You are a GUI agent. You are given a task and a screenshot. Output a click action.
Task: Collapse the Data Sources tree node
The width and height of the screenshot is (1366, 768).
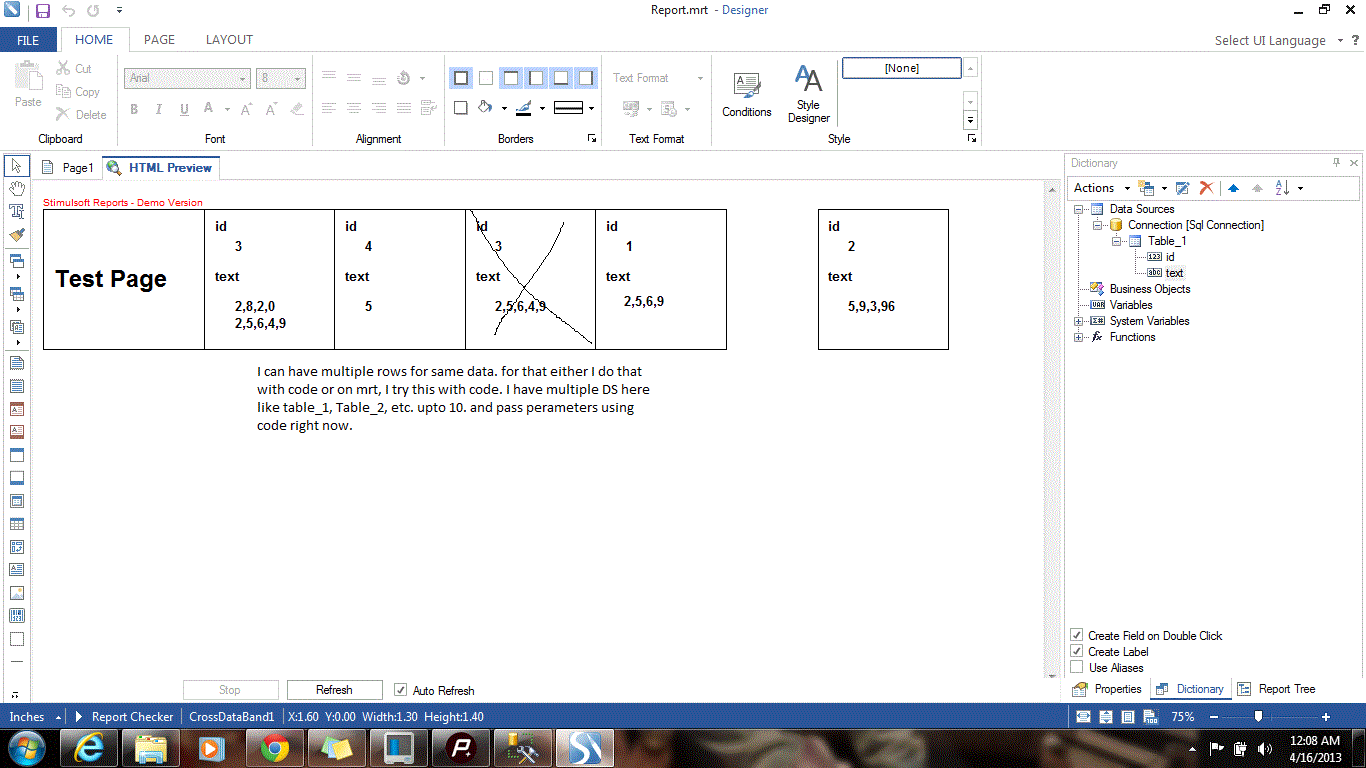(x=1079, y=209)
